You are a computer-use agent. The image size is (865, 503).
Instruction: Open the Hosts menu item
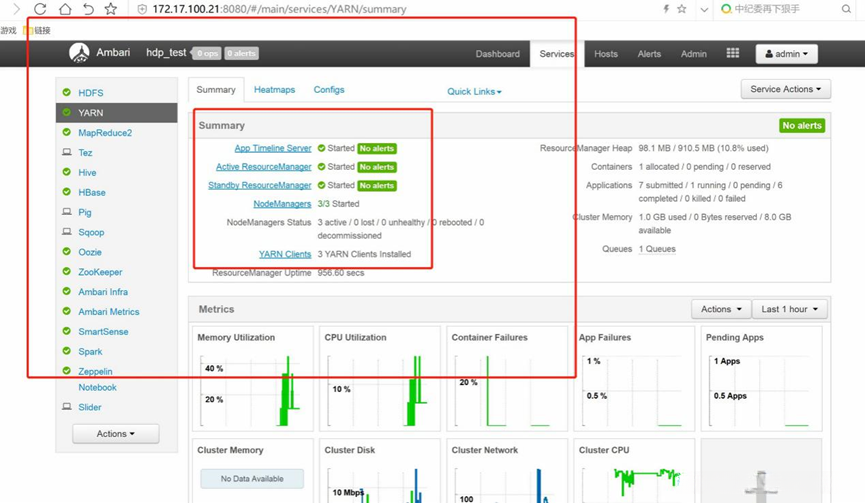(606, 54)
